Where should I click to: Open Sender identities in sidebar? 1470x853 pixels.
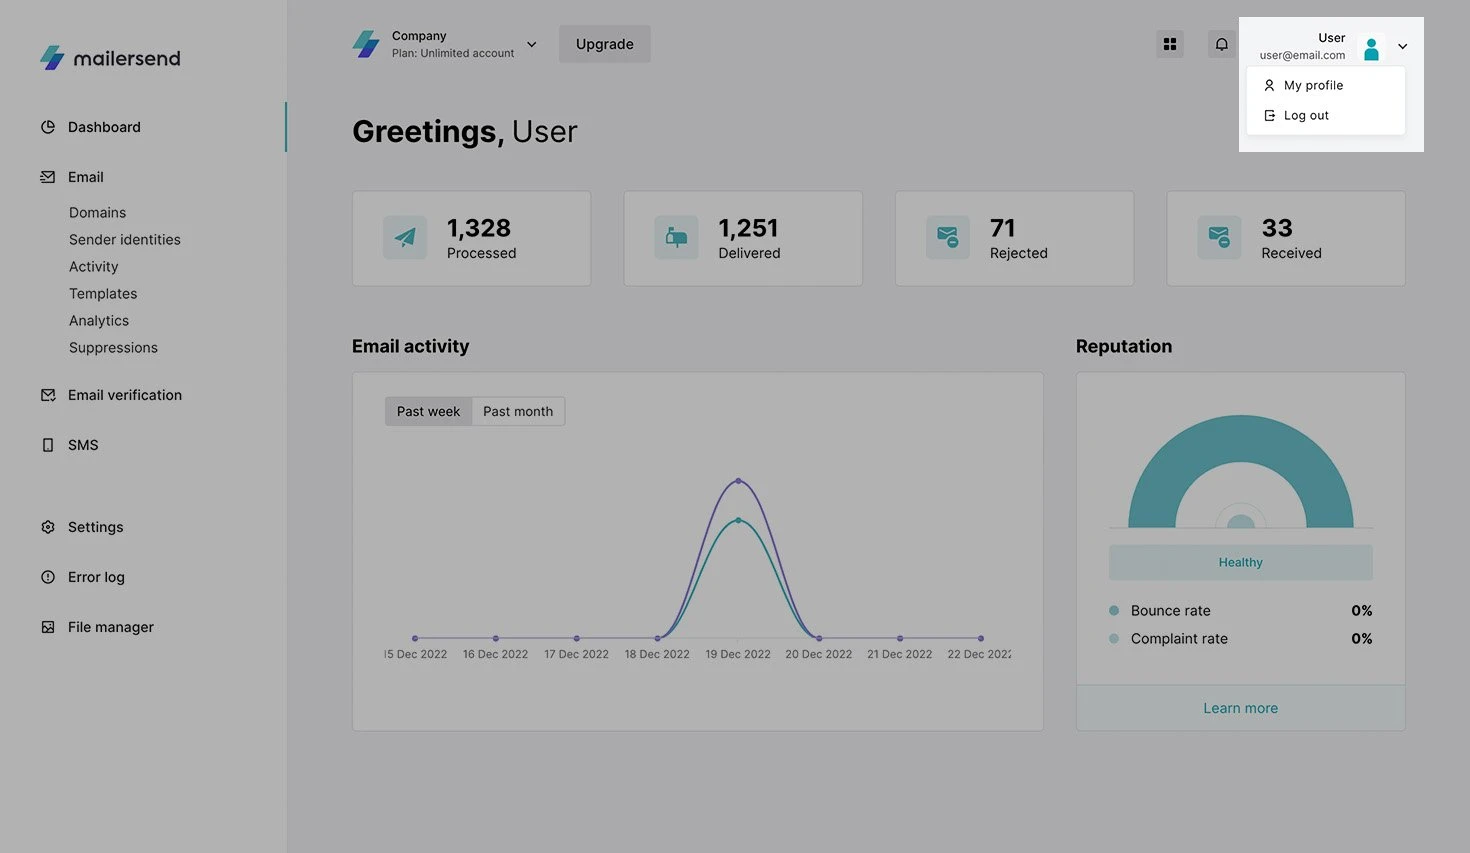[x=125, y=240]
